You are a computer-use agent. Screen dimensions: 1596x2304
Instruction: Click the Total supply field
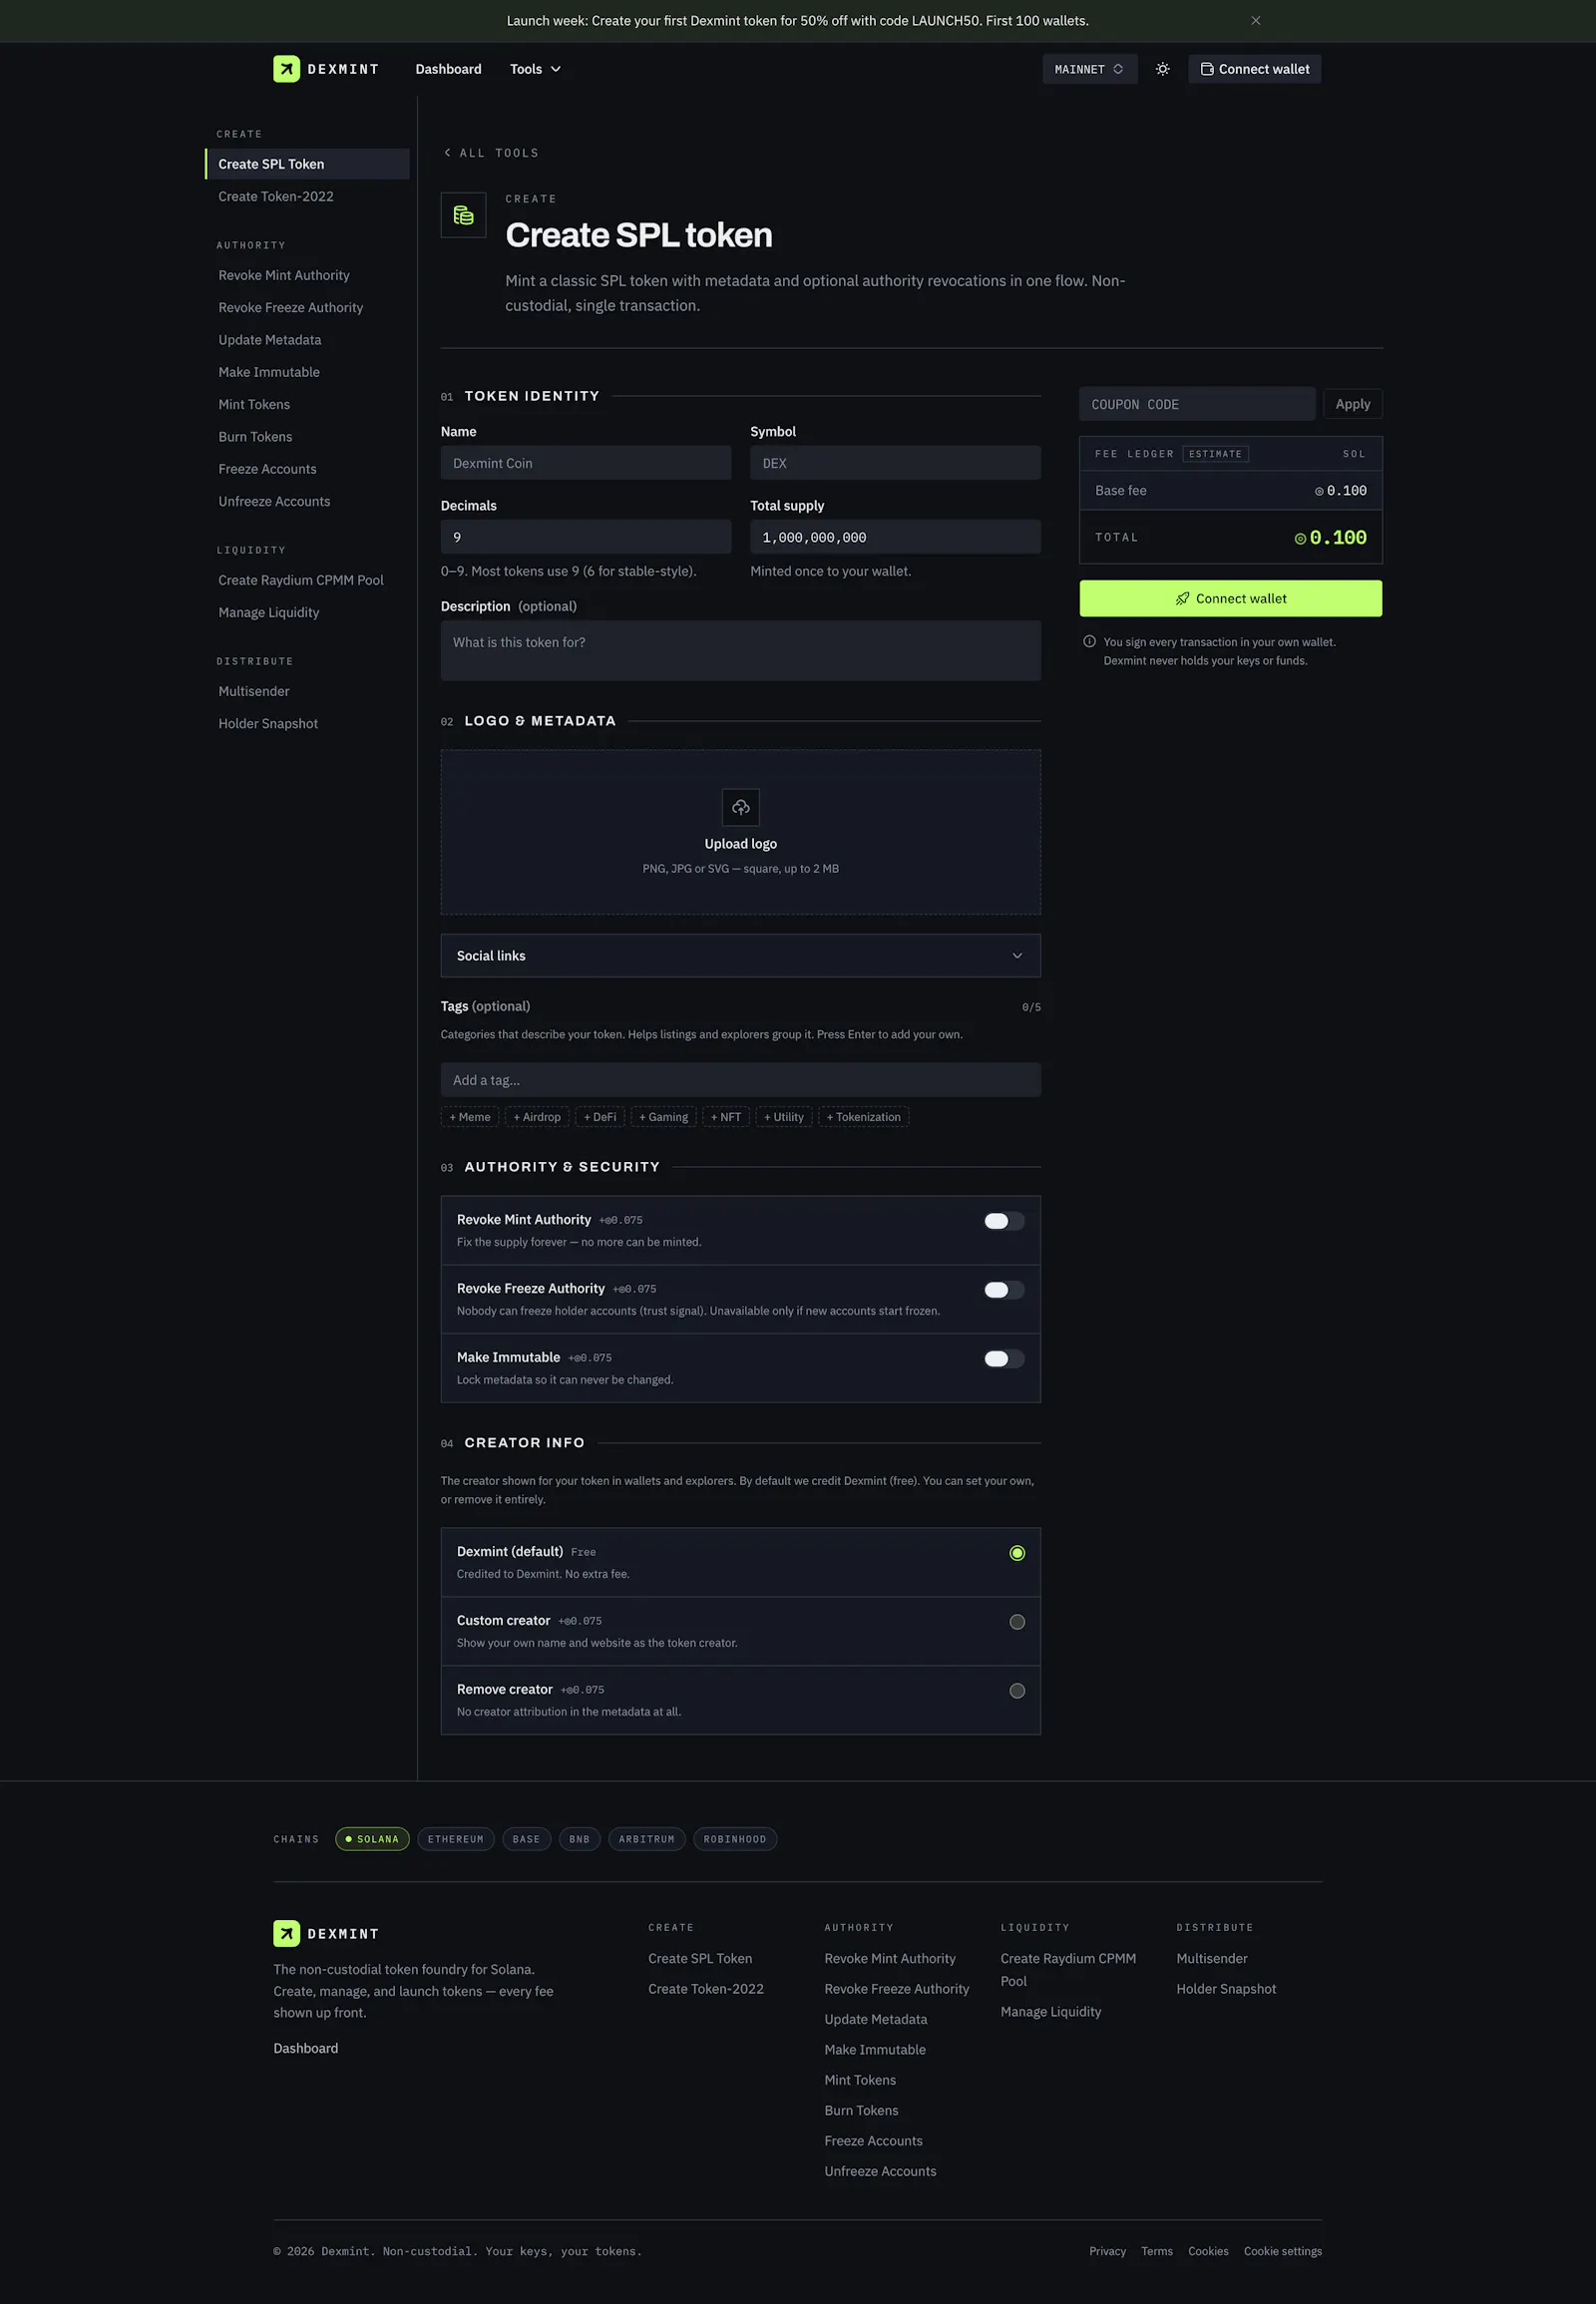pyautogui.click(x=895, y=537)
